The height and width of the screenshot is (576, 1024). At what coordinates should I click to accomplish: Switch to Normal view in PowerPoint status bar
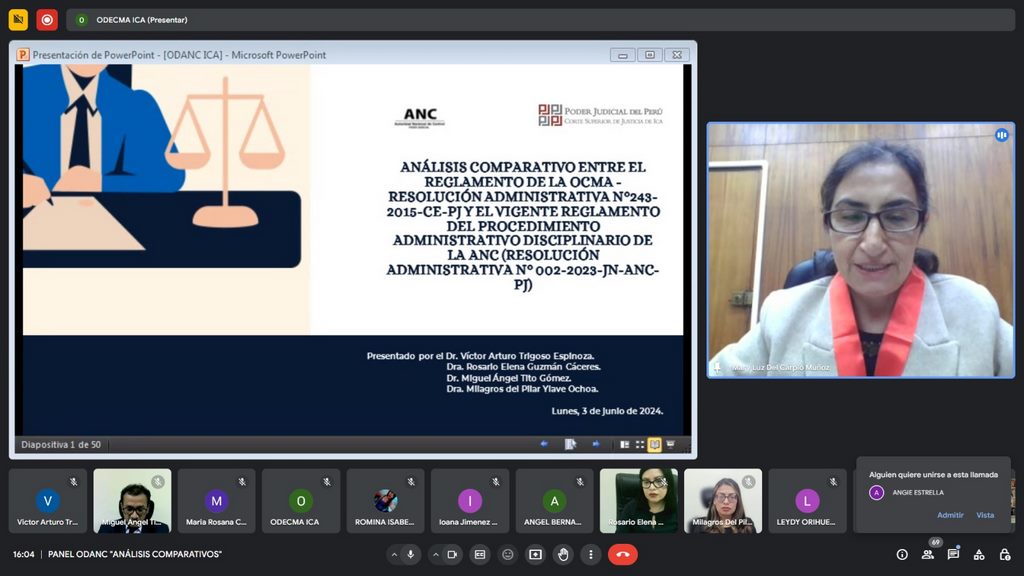tap(625, 444)
